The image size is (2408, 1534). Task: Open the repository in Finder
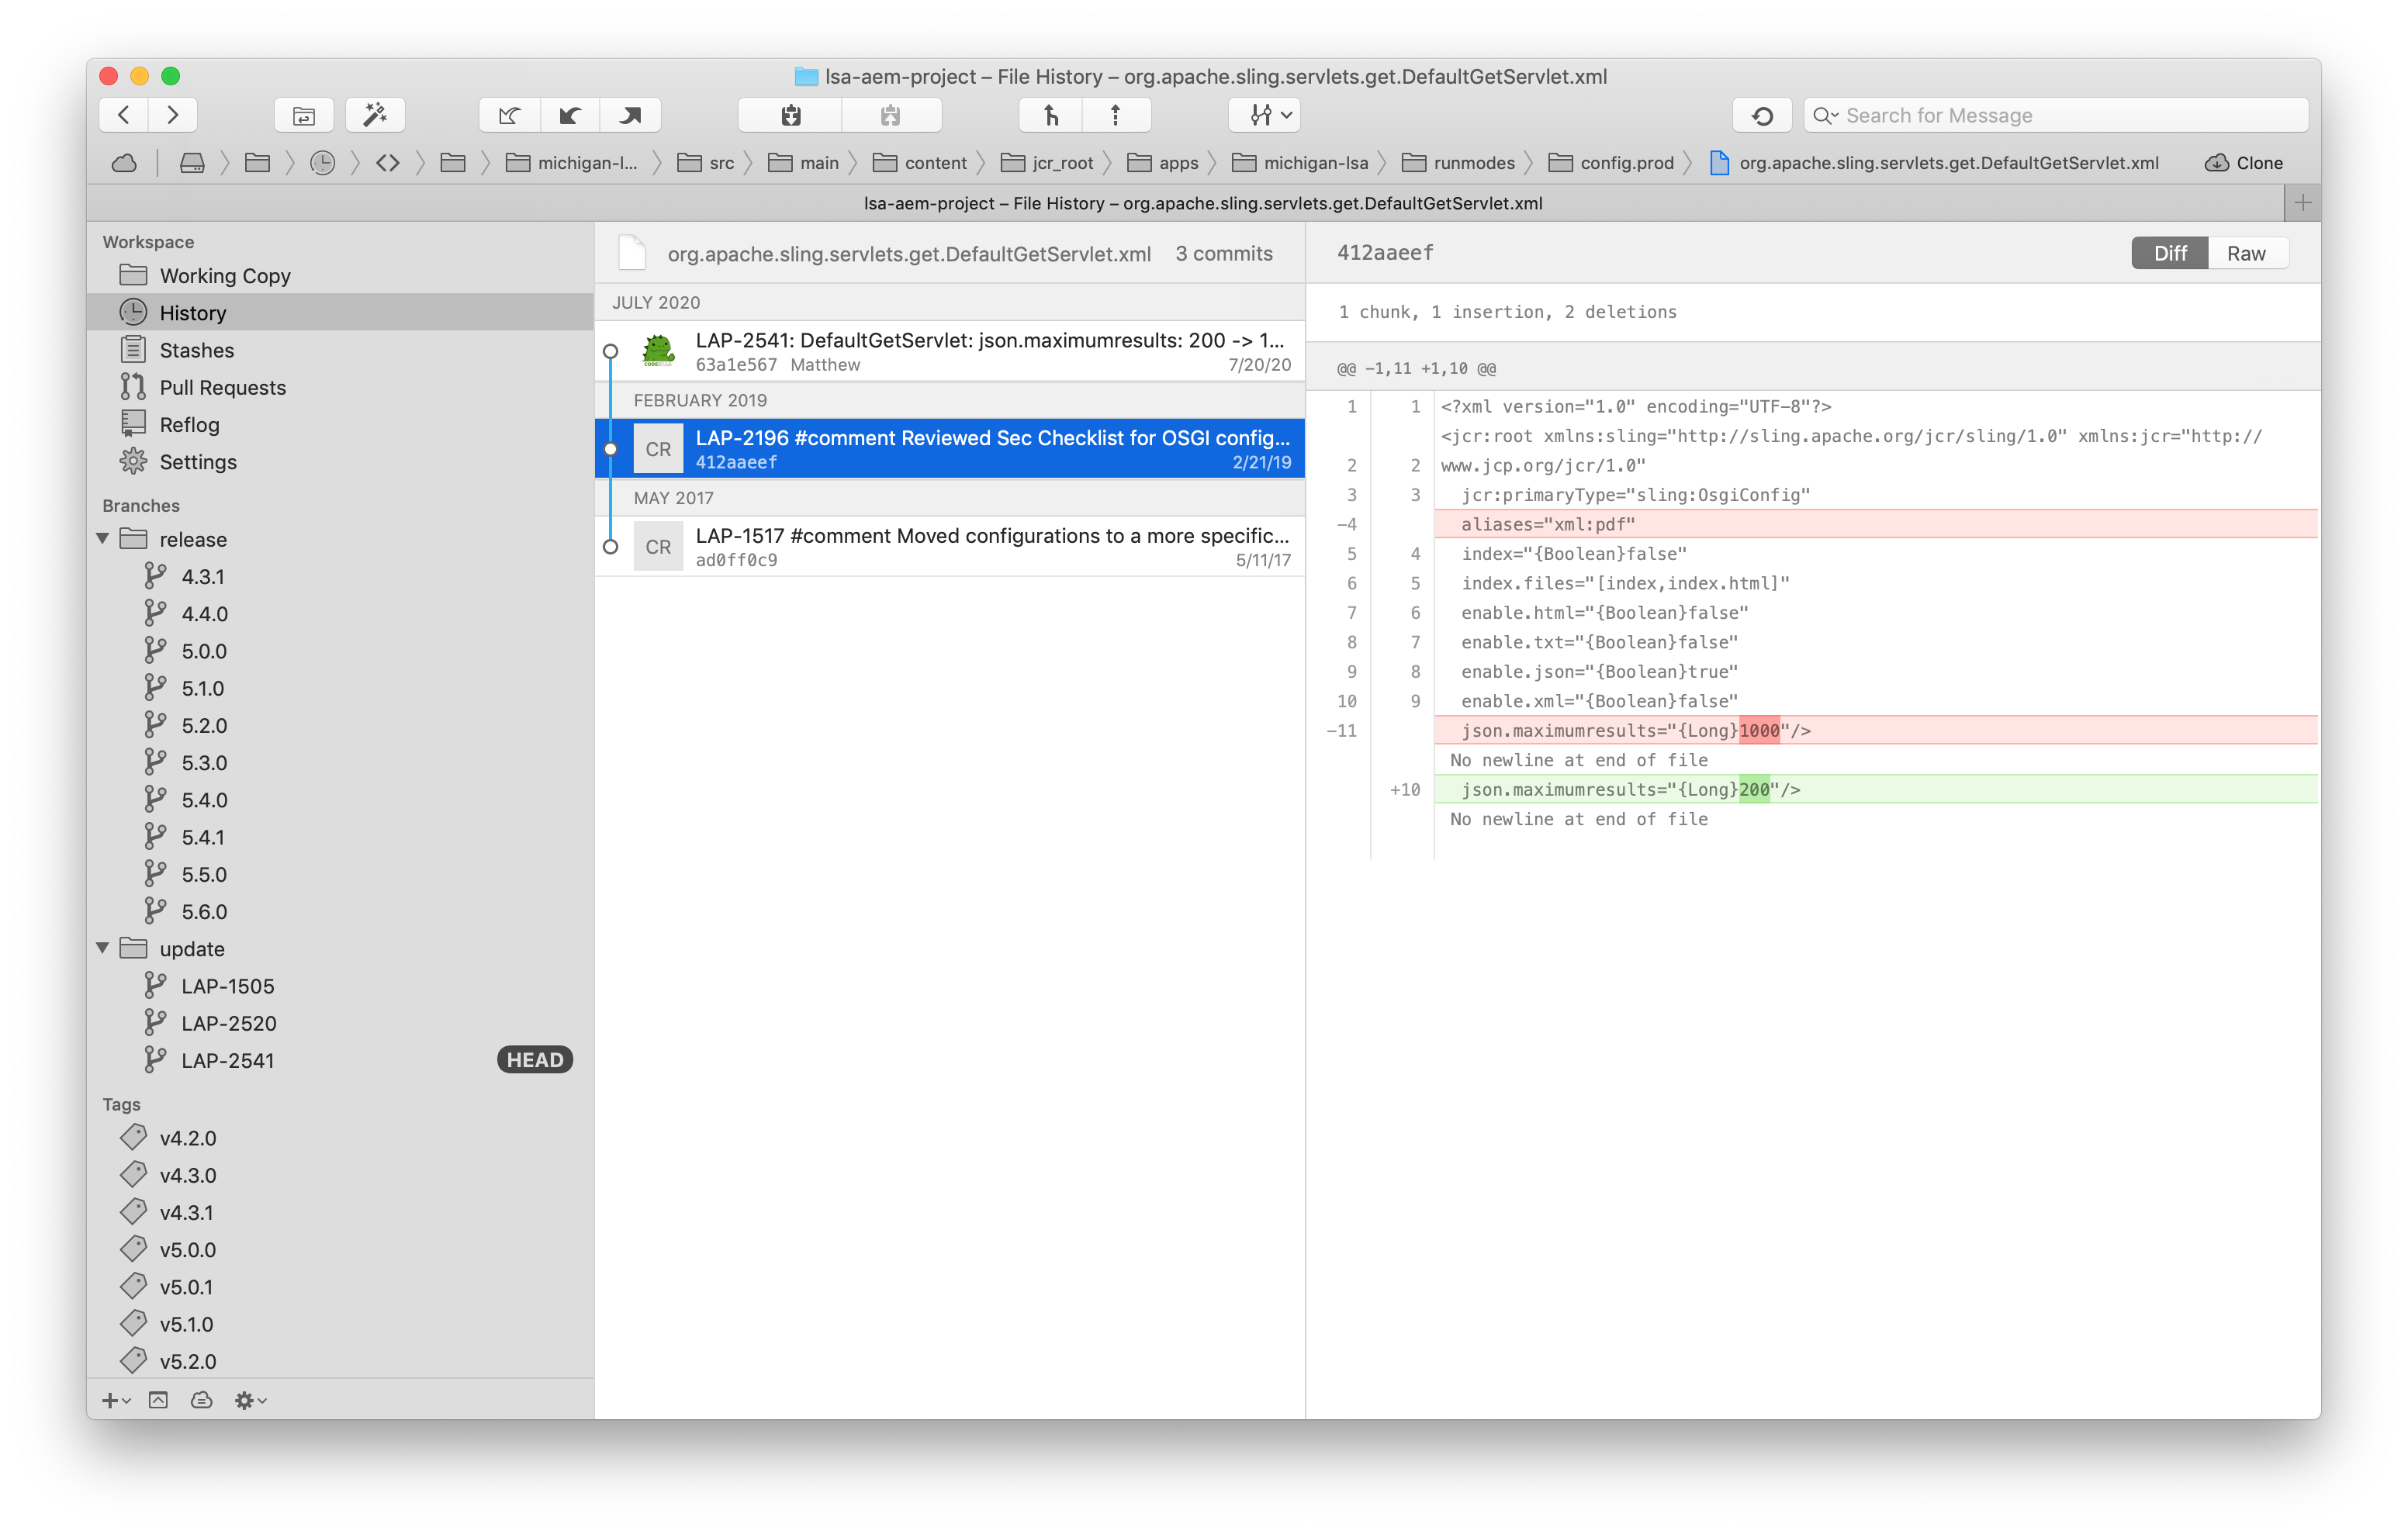coord(303,114)
